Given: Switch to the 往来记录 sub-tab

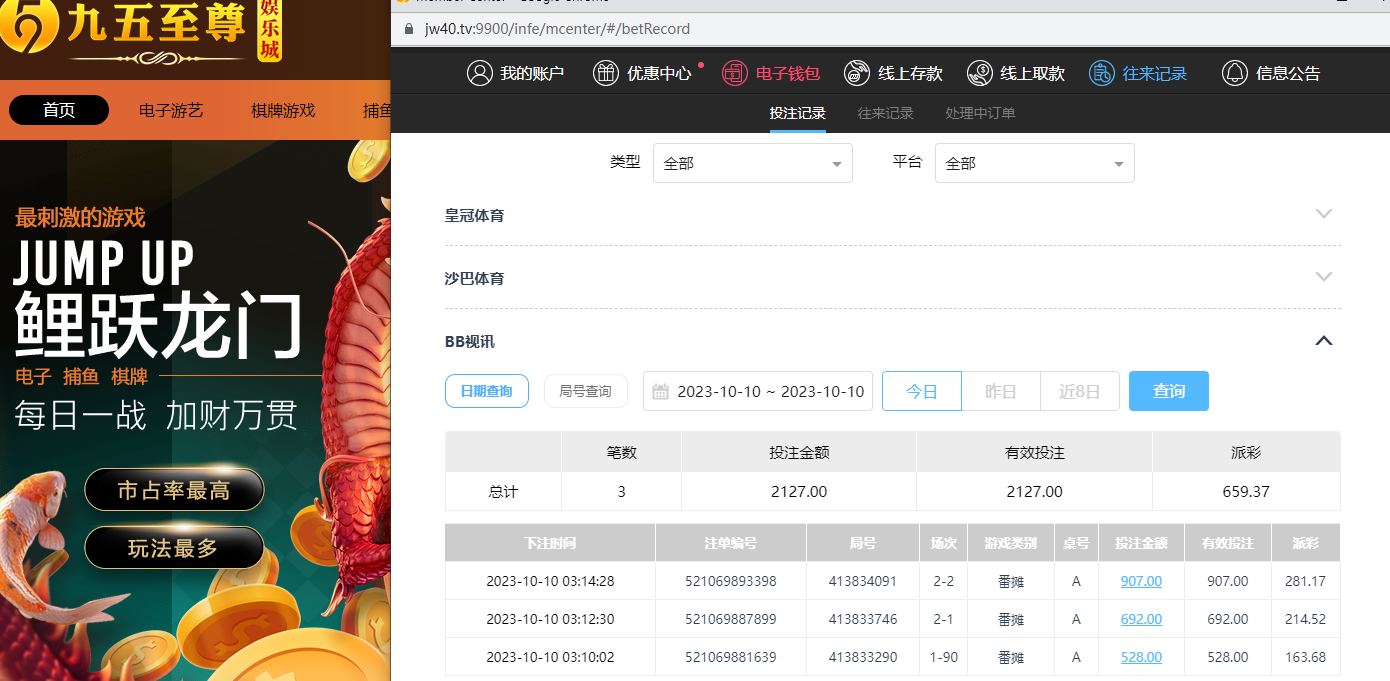Looking at the screenshot, I should click(x=886, y=113).
